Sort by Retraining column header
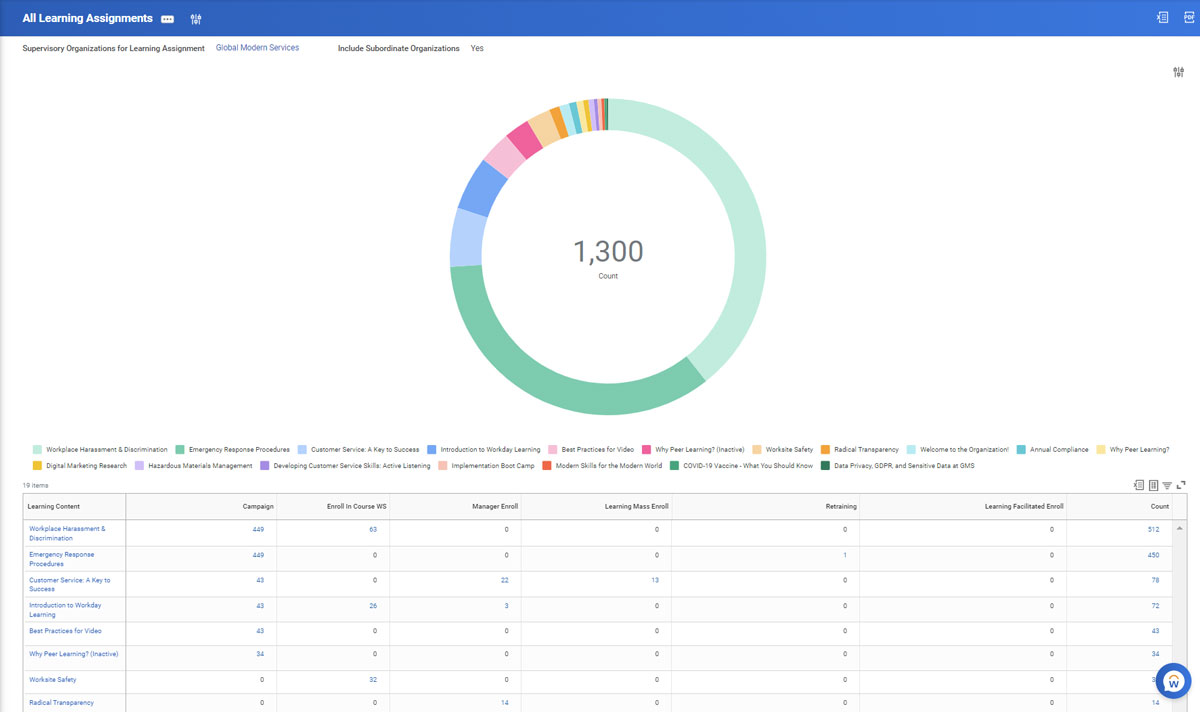The image size is (1200, 712). click(x=765, y=506)
